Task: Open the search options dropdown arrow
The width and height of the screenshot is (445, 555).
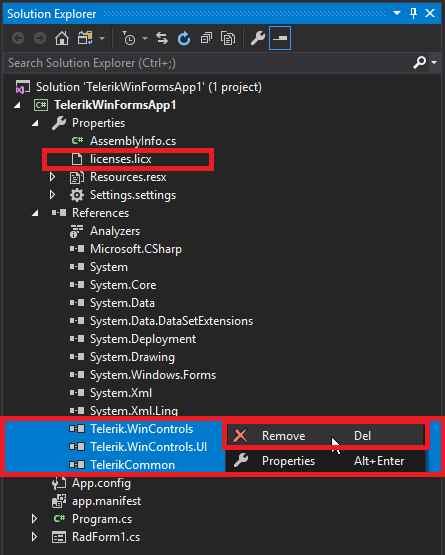Action: 434,63
